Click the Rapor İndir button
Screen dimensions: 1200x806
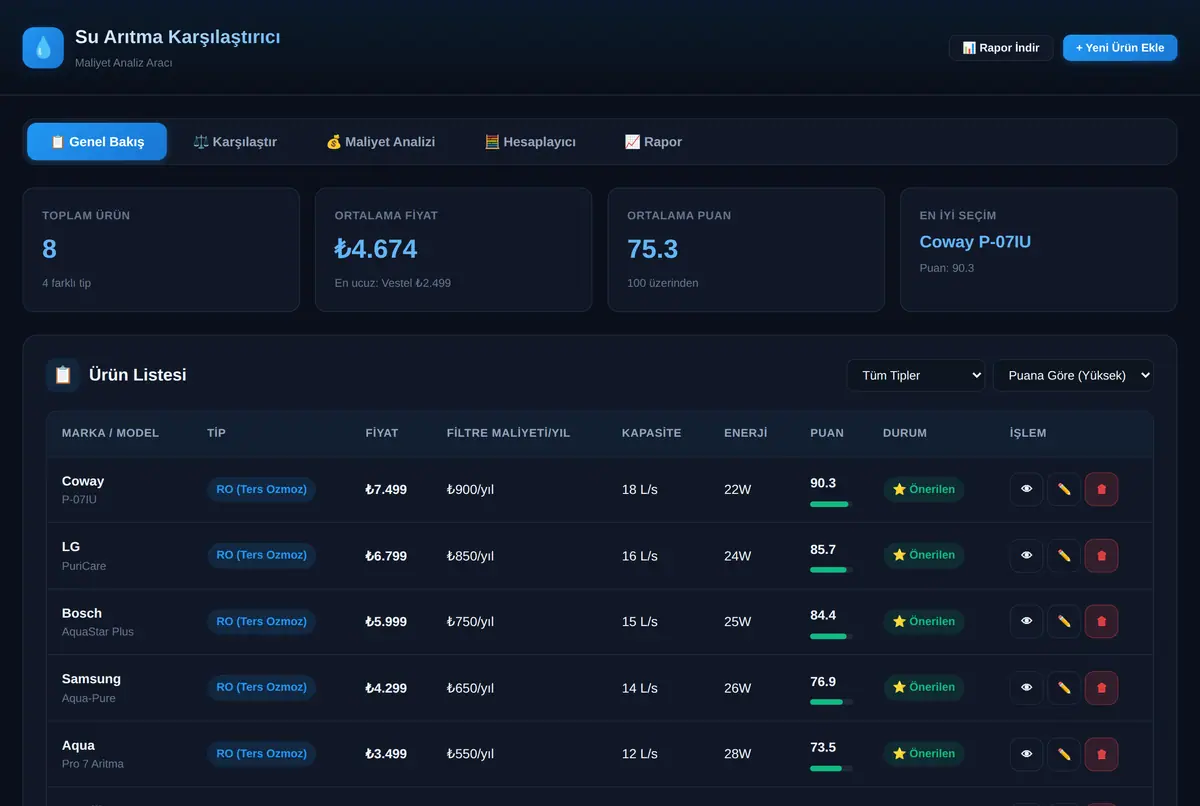(1001, 48)
